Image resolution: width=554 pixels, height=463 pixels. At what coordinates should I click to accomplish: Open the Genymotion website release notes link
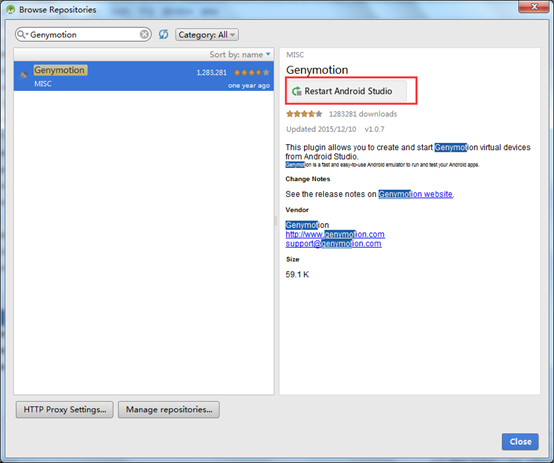(416, 194)
